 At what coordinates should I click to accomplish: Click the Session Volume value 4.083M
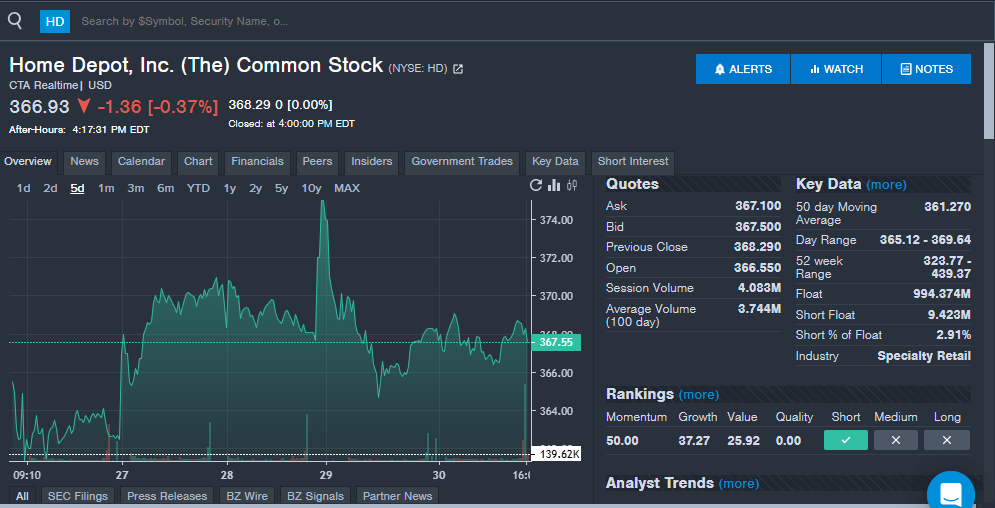tap(759, 288)
